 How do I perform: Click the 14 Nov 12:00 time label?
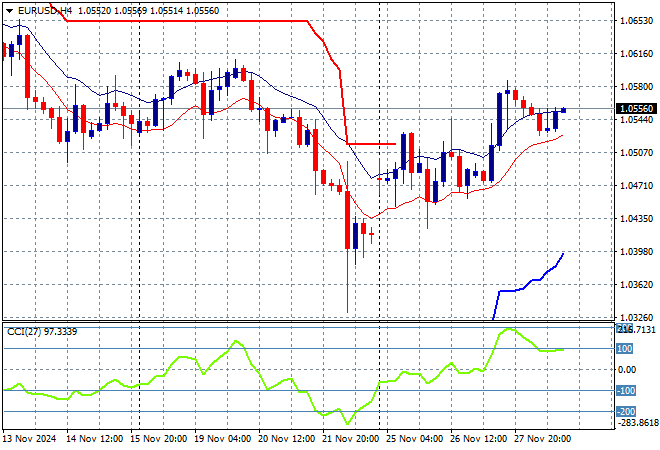click(95, 439)
